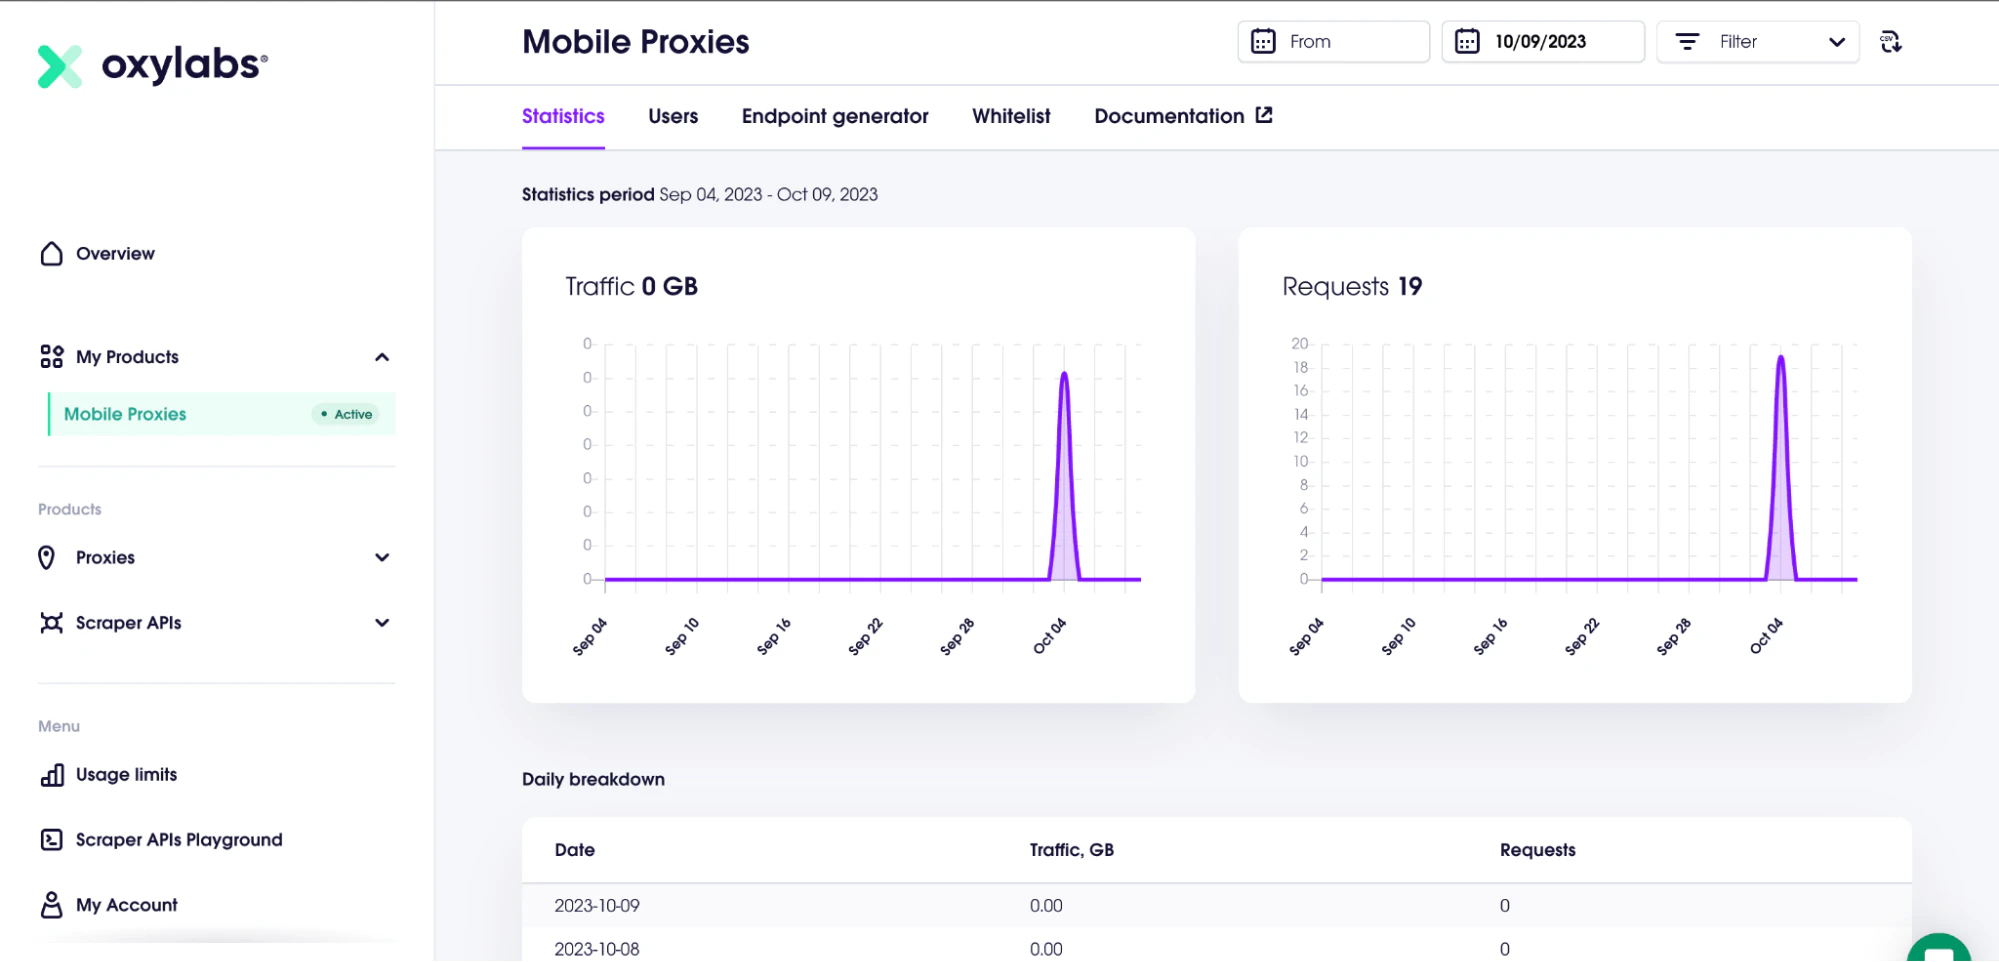Screen dimensions: 1999x962
Task: Click the From date input field
Action: click(x=1334, y=42)
